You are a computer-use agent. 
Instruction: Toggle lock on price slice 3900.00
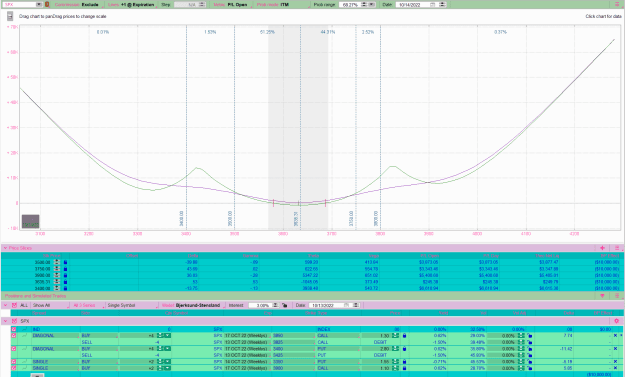pyautogui.click(x=65, y=275)
